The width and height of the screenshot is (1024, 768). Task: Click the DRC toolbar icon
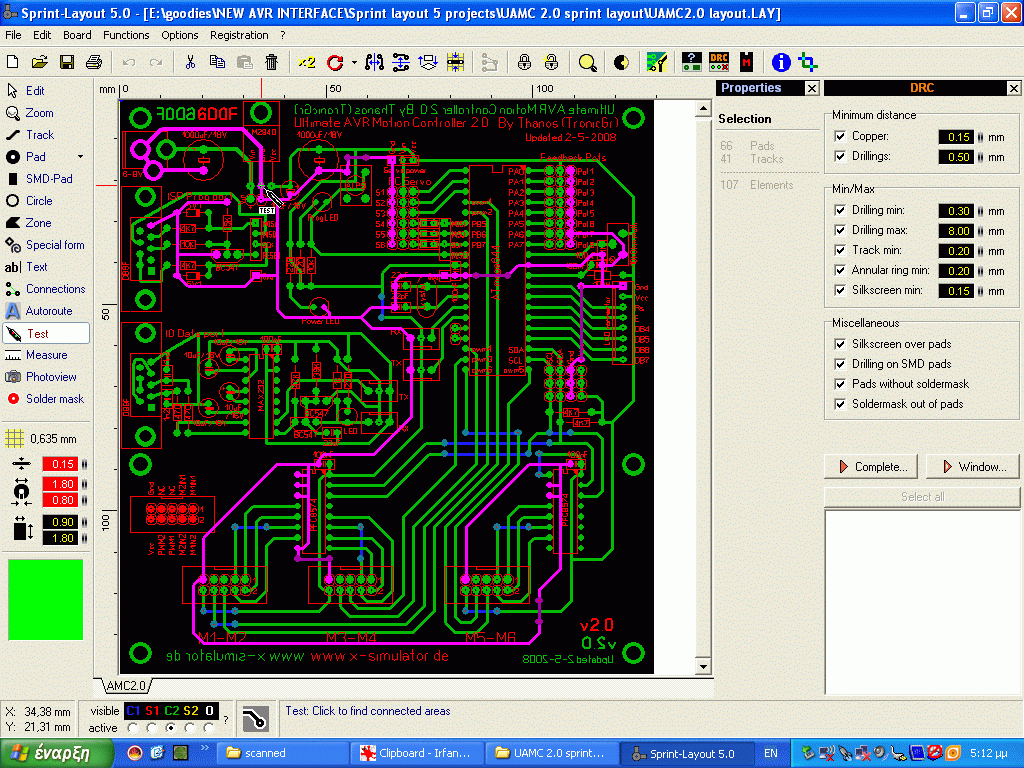pos(718,62)
